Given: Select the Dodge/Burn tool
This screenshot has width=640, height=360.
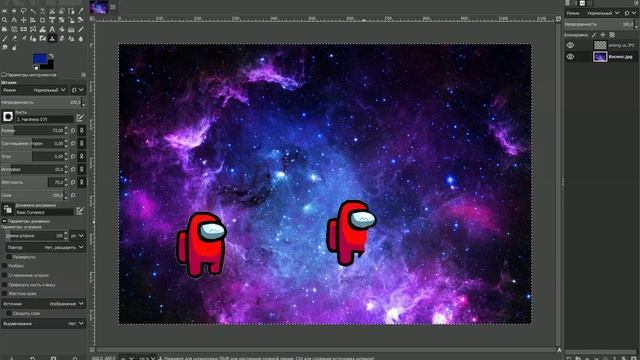Looking at the screenshot, I should click(14, 47).
